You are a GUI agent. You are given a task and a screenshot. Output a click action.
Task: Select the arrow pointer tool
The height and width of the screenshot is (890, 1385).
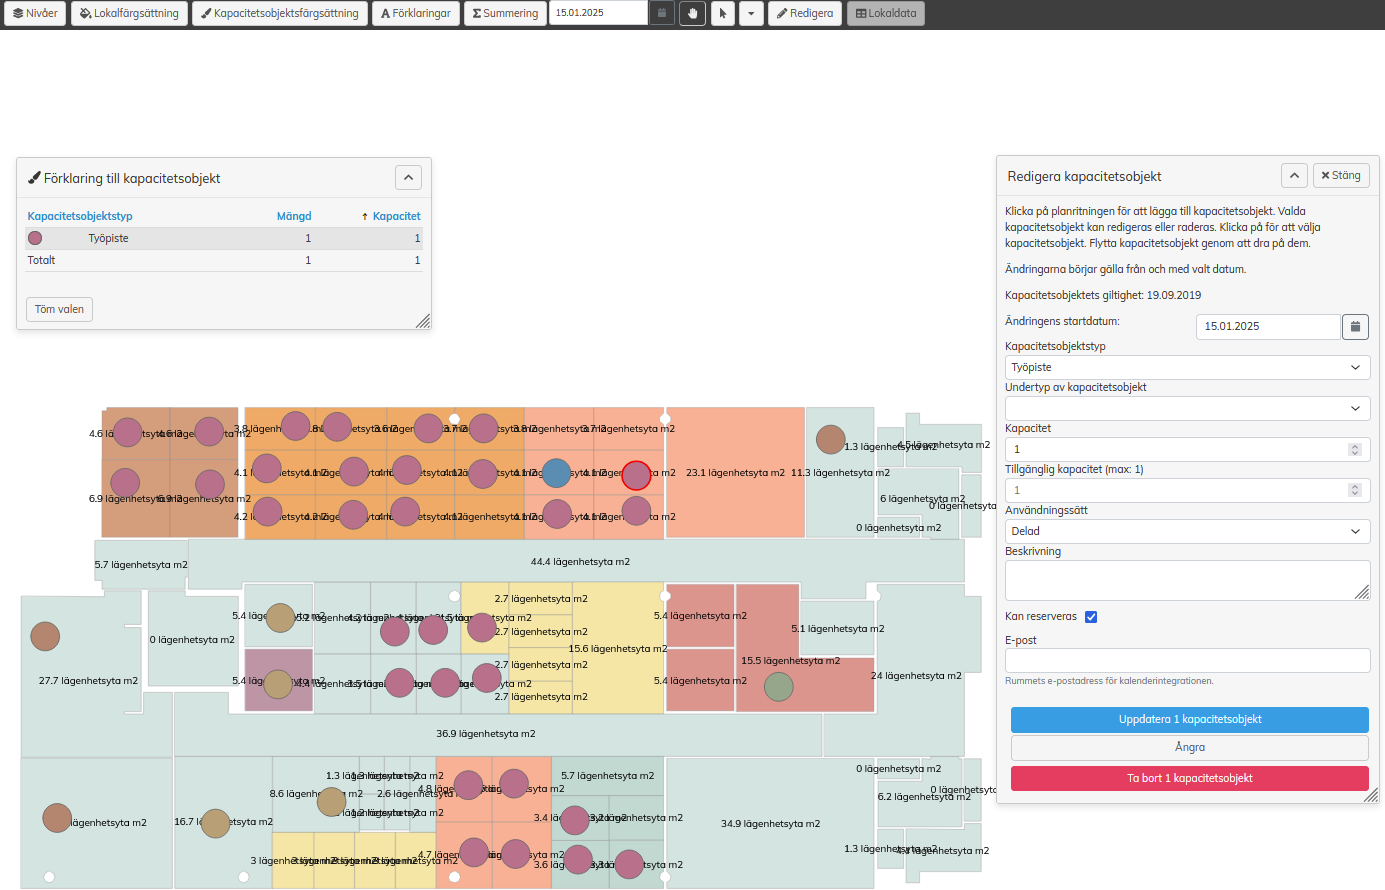pos(722,13)
